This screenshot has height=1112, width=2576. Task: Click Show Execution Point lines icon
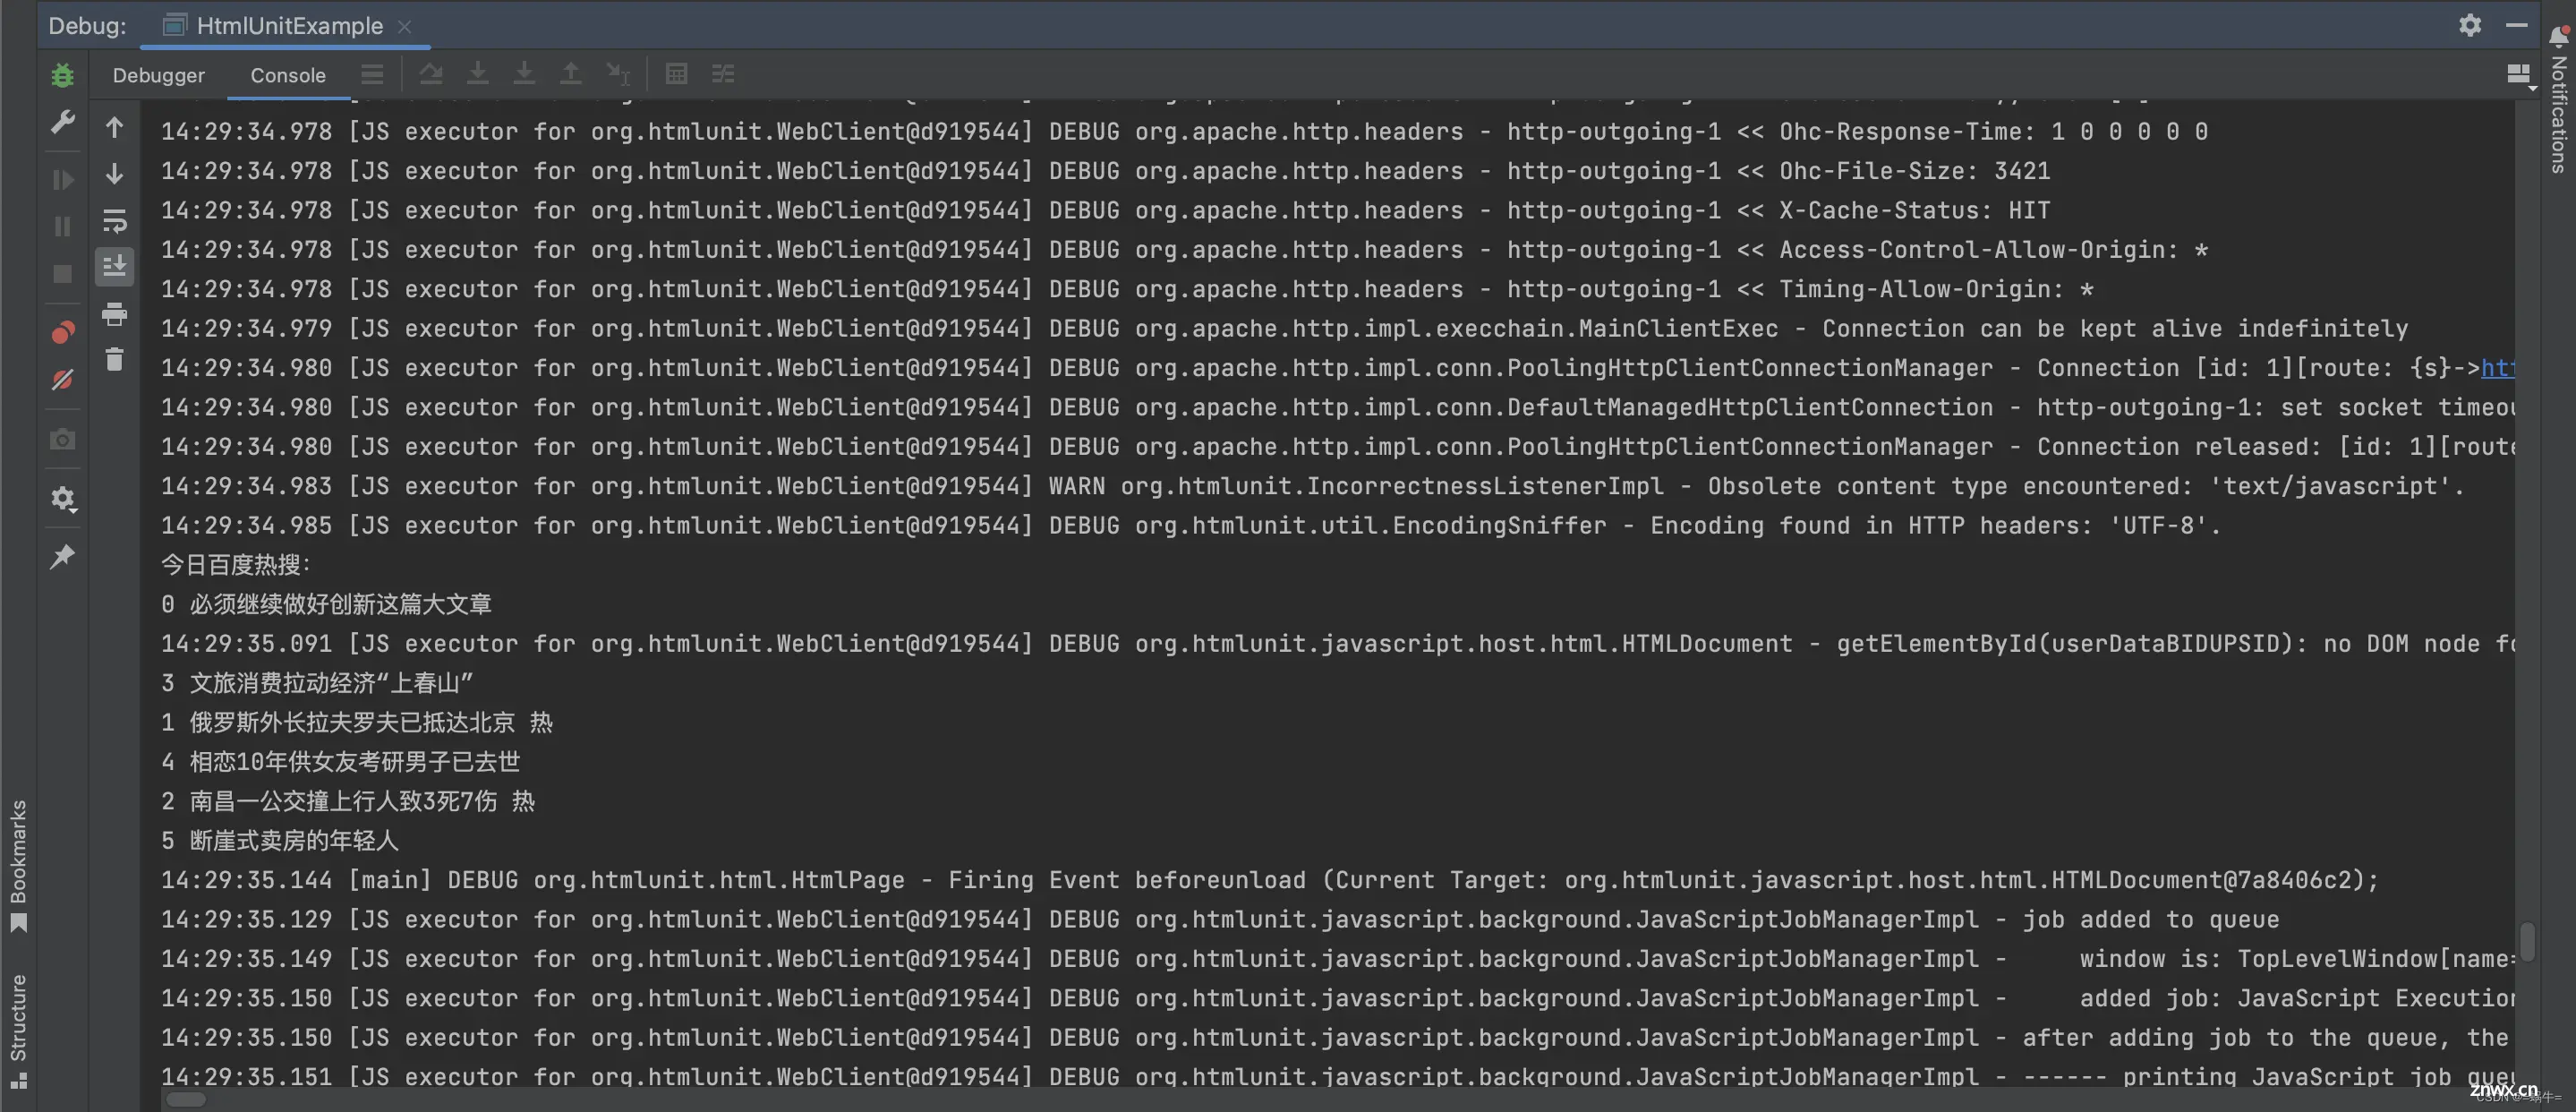372,75
